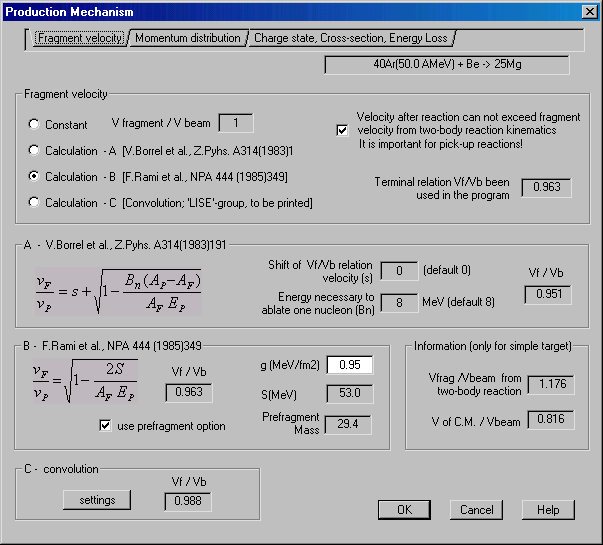Click the Prefragment Mass value box
The image size is (603, 545).
pyautogui.click(x=349, y=425)
